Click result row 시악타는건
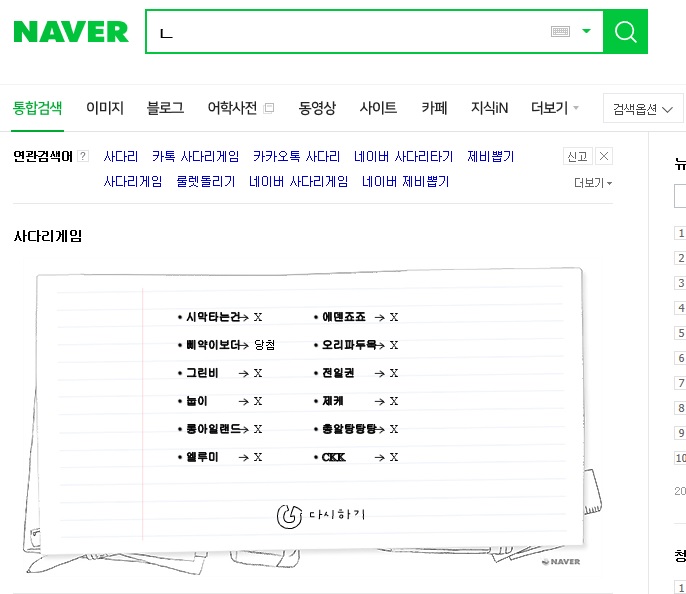 click(220, 317)
